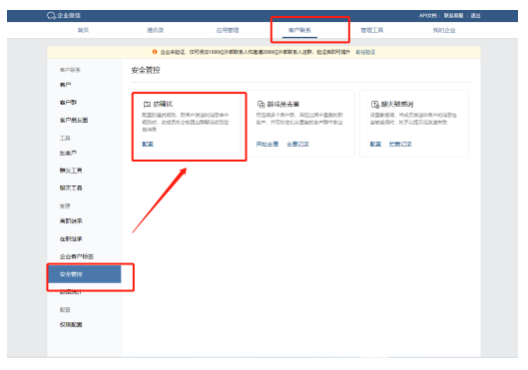
Task: Click the 聊天敏感词 card icon
Action: 375,104
